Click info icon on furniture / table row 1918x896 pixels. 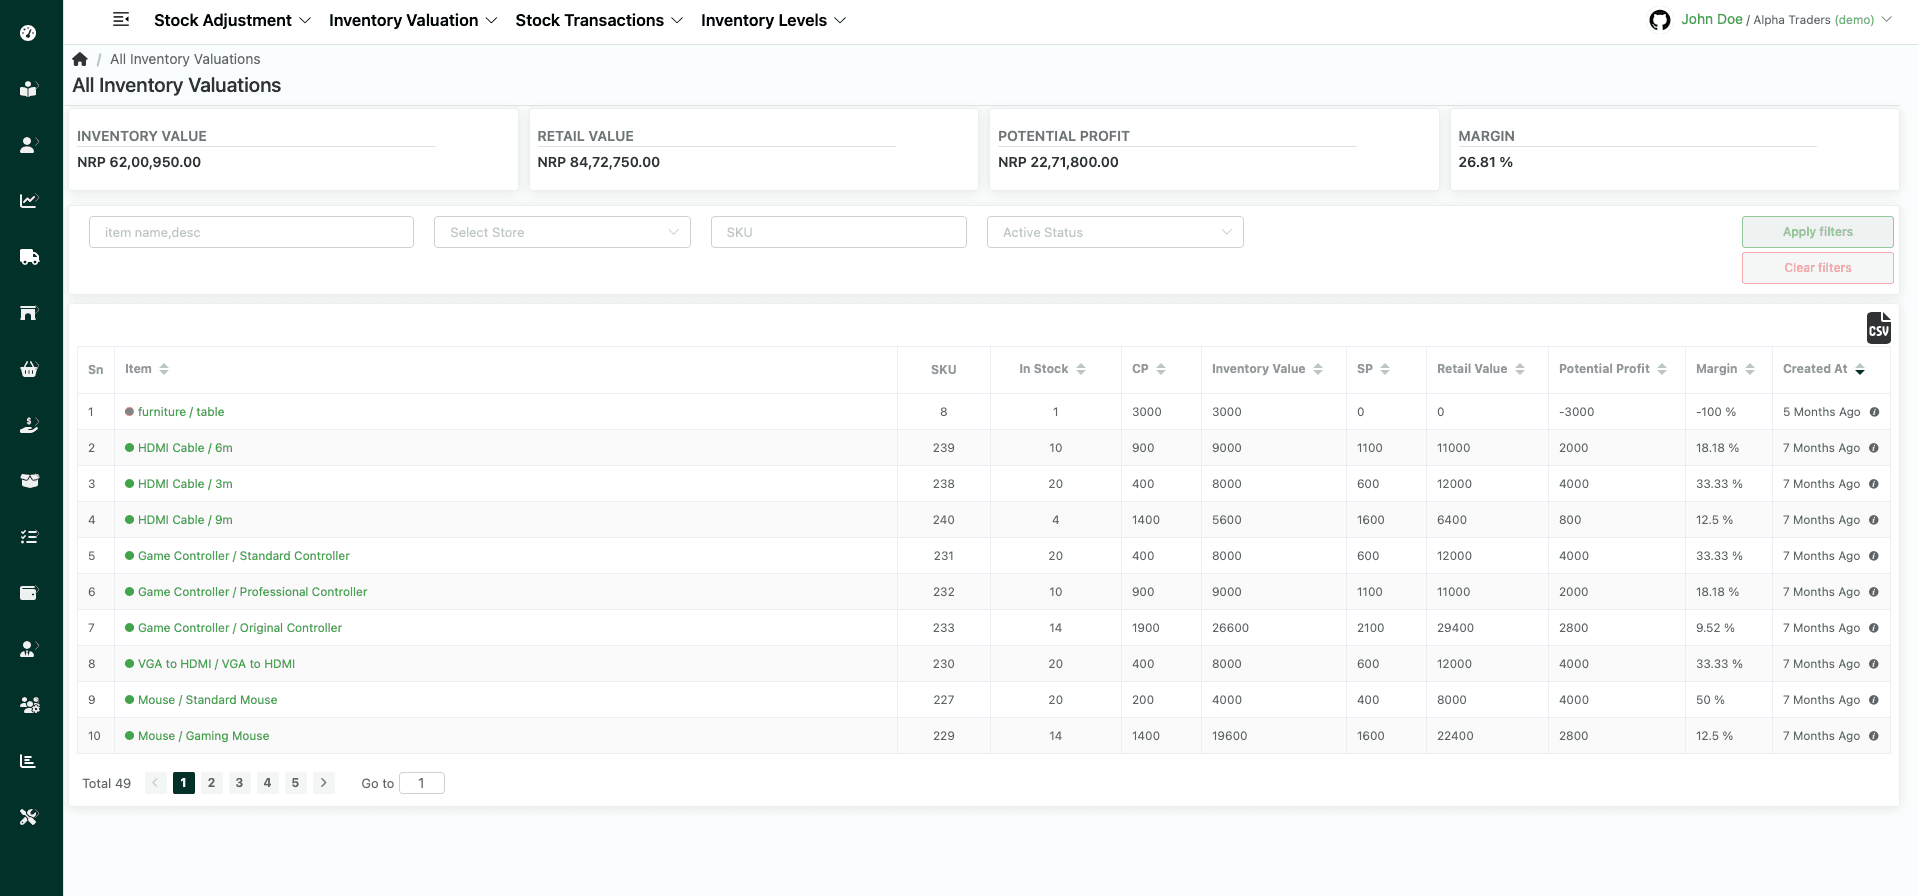click(1874, 412)
